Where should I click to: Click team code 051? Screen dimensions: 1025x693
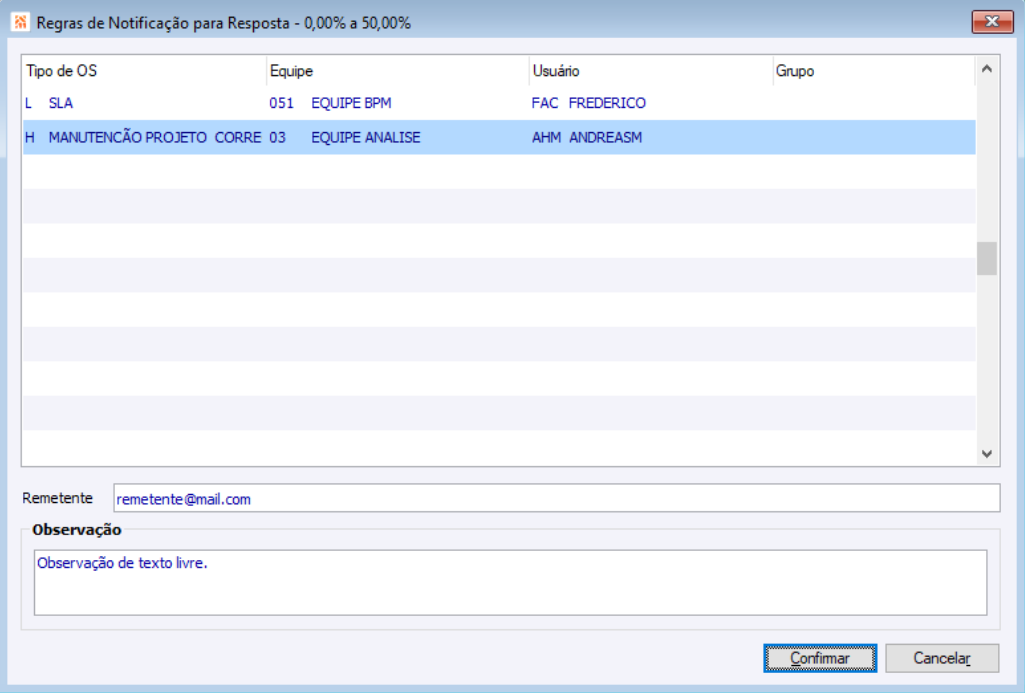tap(282, 103)
